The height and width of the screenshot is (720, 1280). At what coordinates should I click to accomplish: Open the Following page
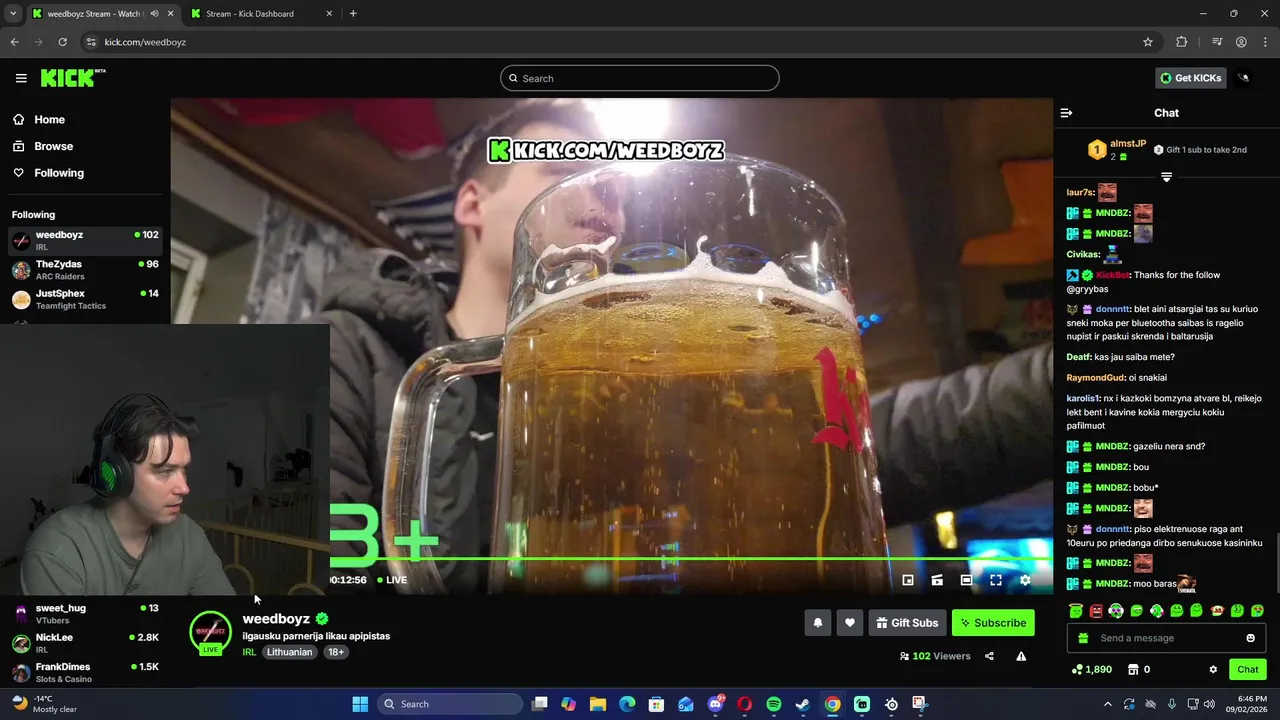coord(59,173)
